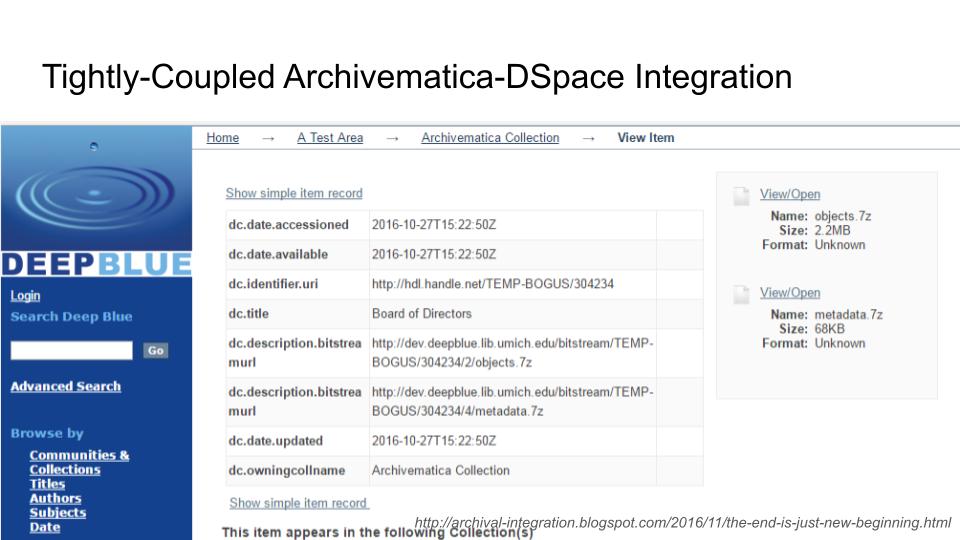Click the Search Deep Blue input field

coord(71,350)
